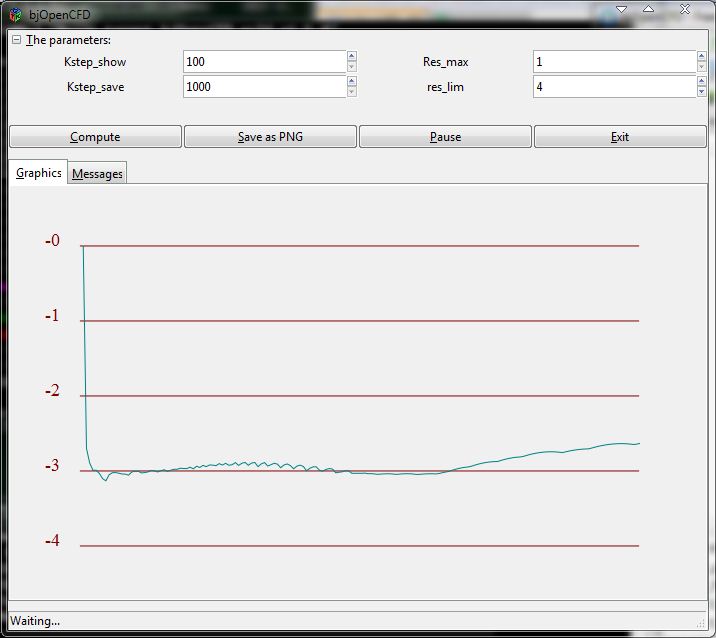Increase res_lim value with up arrow
Image resolution: width=716 pixels, height=638 pixels.
pos(701,82)
